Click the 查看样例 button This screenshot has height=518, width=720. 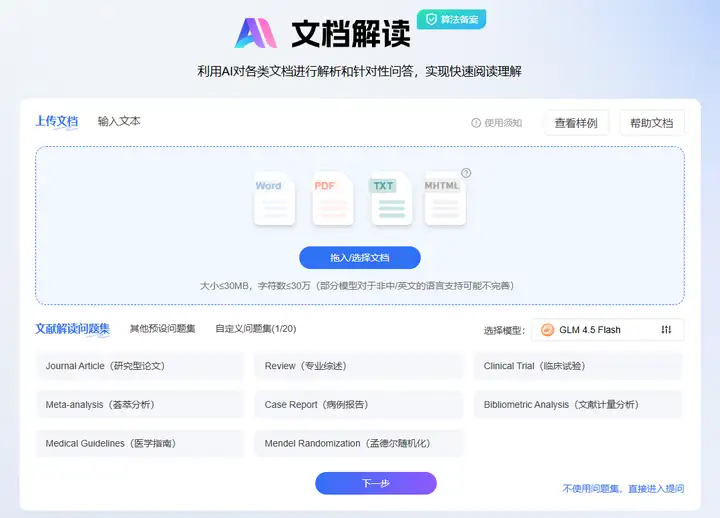(576, 123)
